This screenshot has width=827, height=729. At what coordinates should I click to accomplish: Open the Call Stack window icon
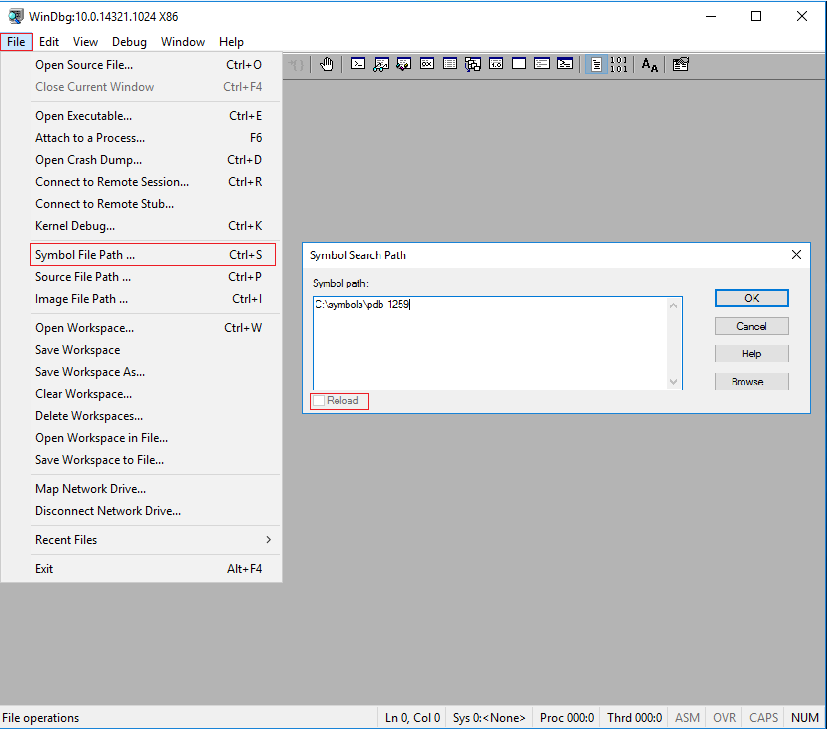pos(473,64)
